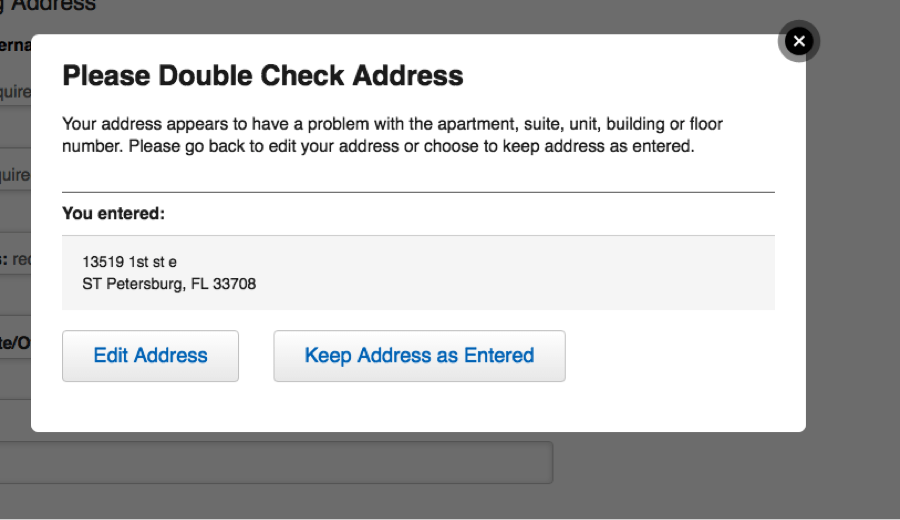Image resolution: width=900 pixels, height=520 pixels.
Task: Click the You entered label
Action: pyautogui.click(x=114, y=214)
